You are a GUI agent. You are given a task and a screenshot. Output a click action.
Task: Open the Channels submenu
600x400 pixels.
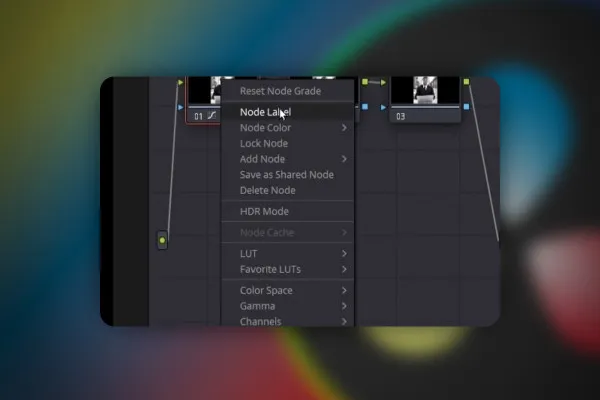click(288, 321)
